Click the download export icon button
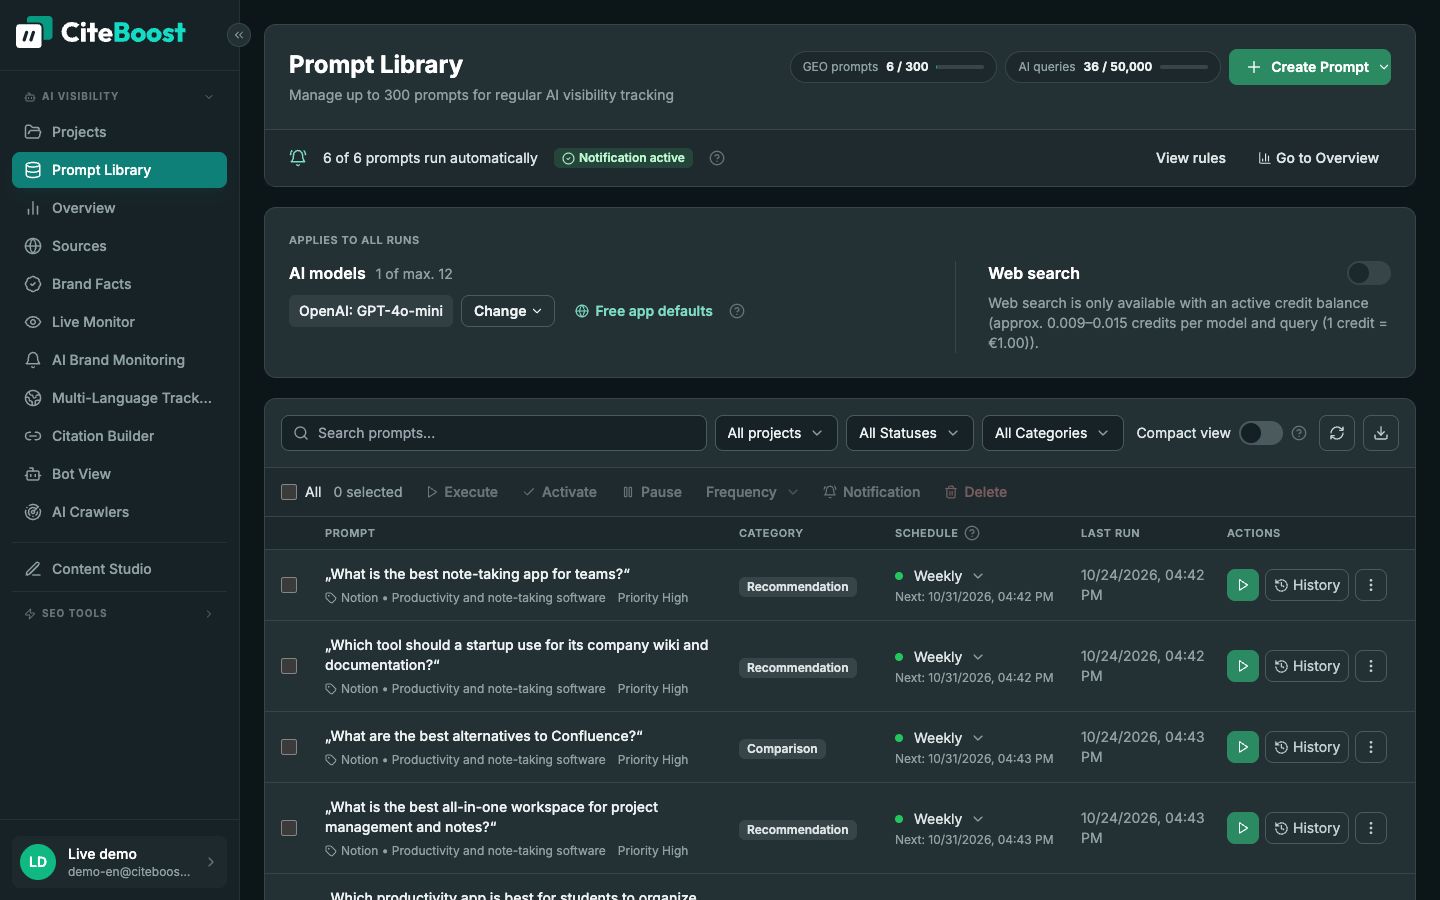Image resolution: width=1440 pixels, height=900 pixels. [x=1381, y=433]
